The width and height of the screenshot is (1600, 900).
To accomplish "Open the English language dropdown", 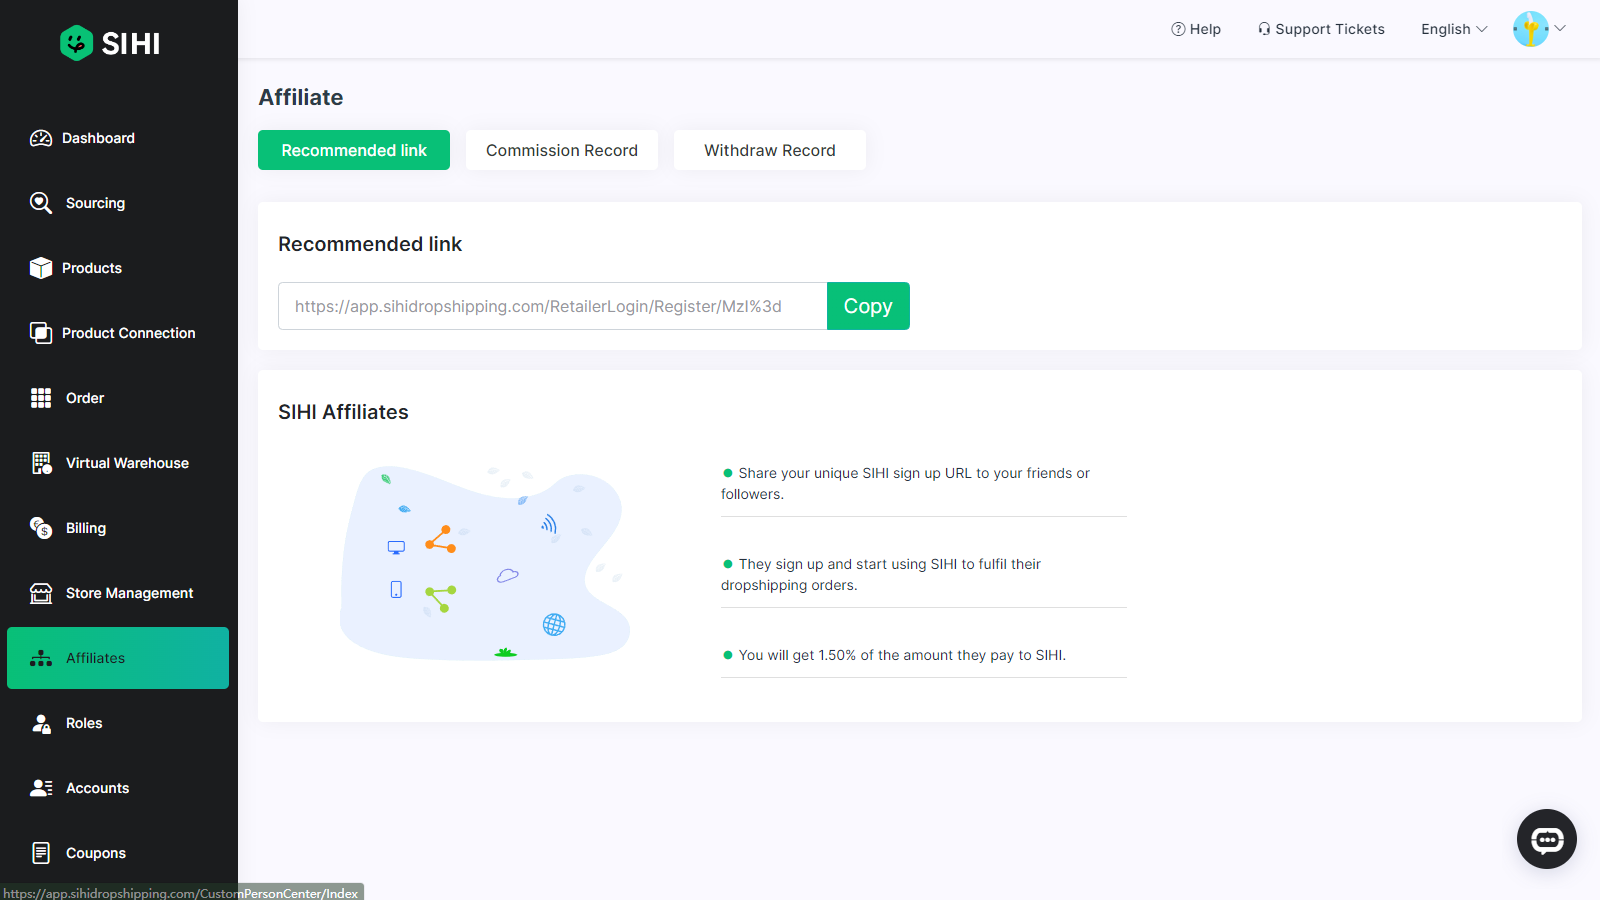I will 1452,29.
